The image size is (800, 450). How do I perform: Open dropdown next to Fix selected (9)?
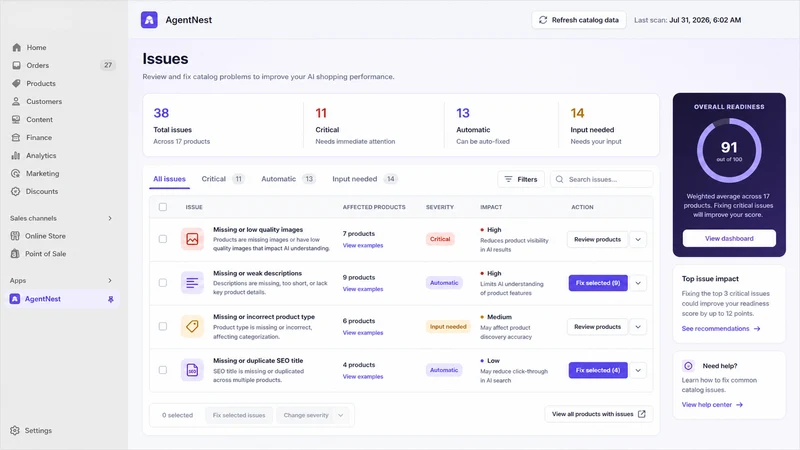pos(638,283)
